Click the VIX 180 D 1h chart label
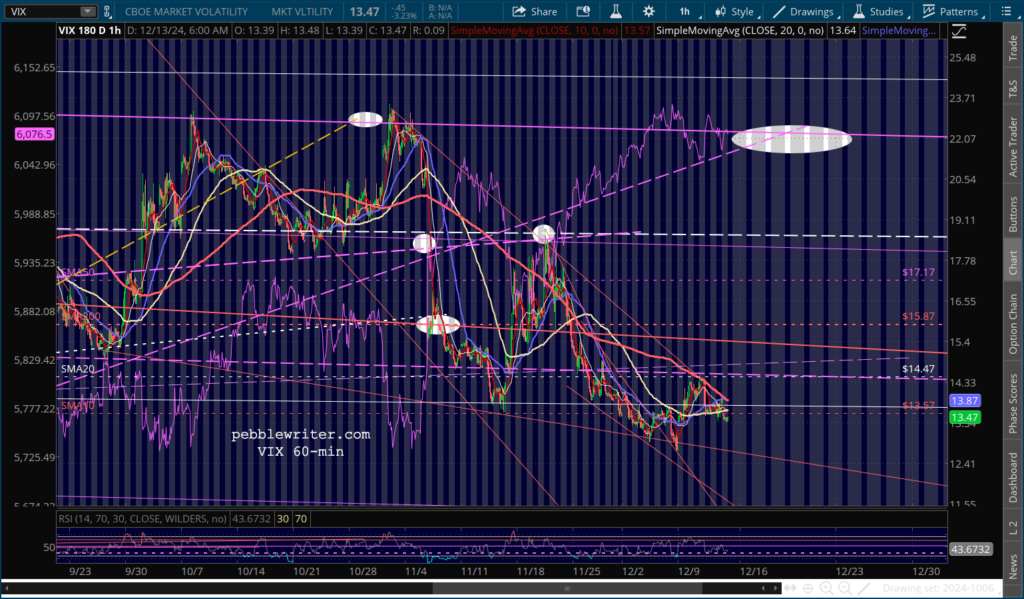Viewport: 1024px width, 599px height. [x=89, y=31]
